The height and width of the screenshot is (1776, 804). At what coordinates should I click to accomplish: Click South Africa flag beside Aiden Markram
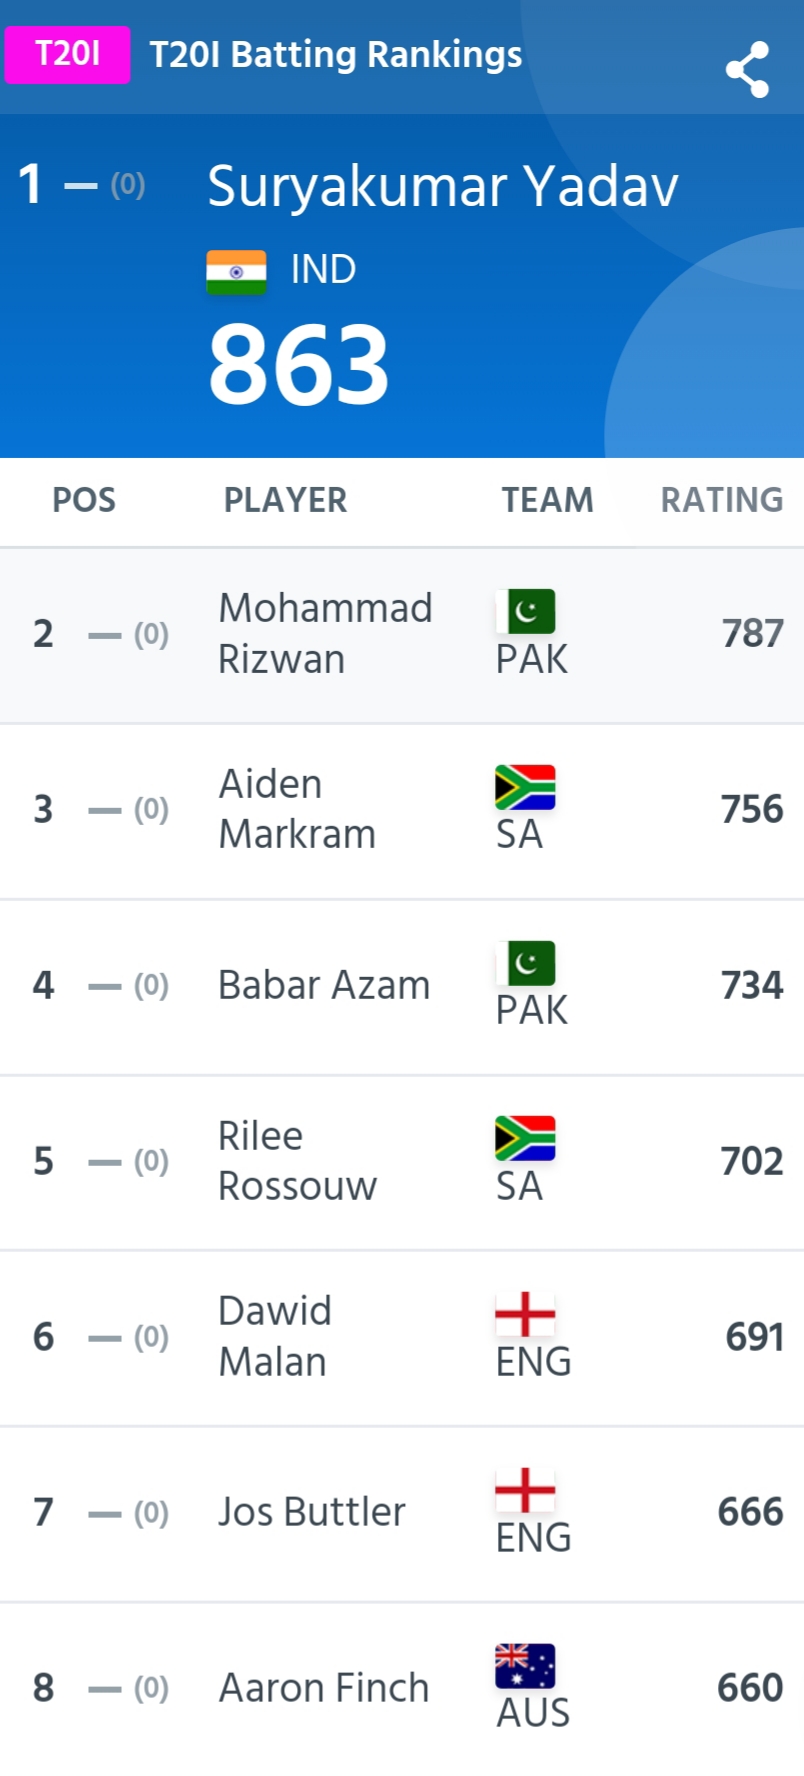pyautogui.click(x=526, y=787)
